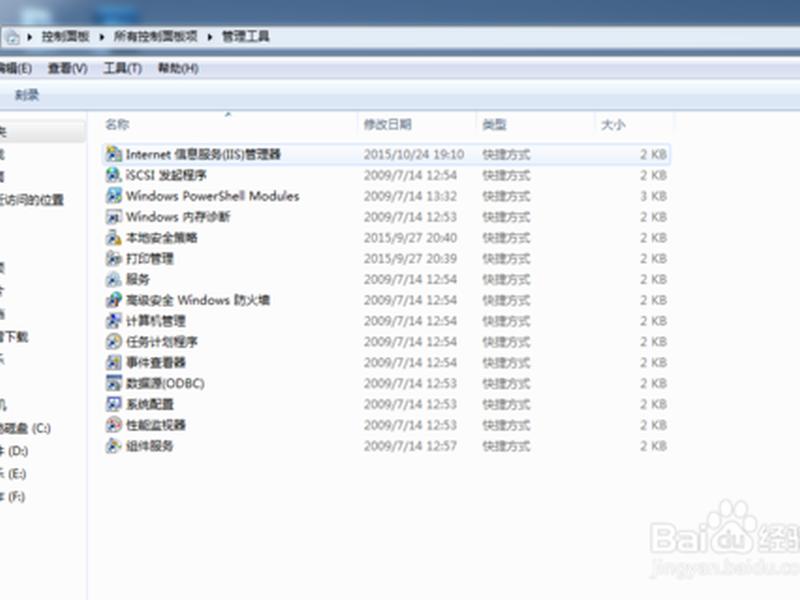Click date 2015/9/27 20:39

410,259
